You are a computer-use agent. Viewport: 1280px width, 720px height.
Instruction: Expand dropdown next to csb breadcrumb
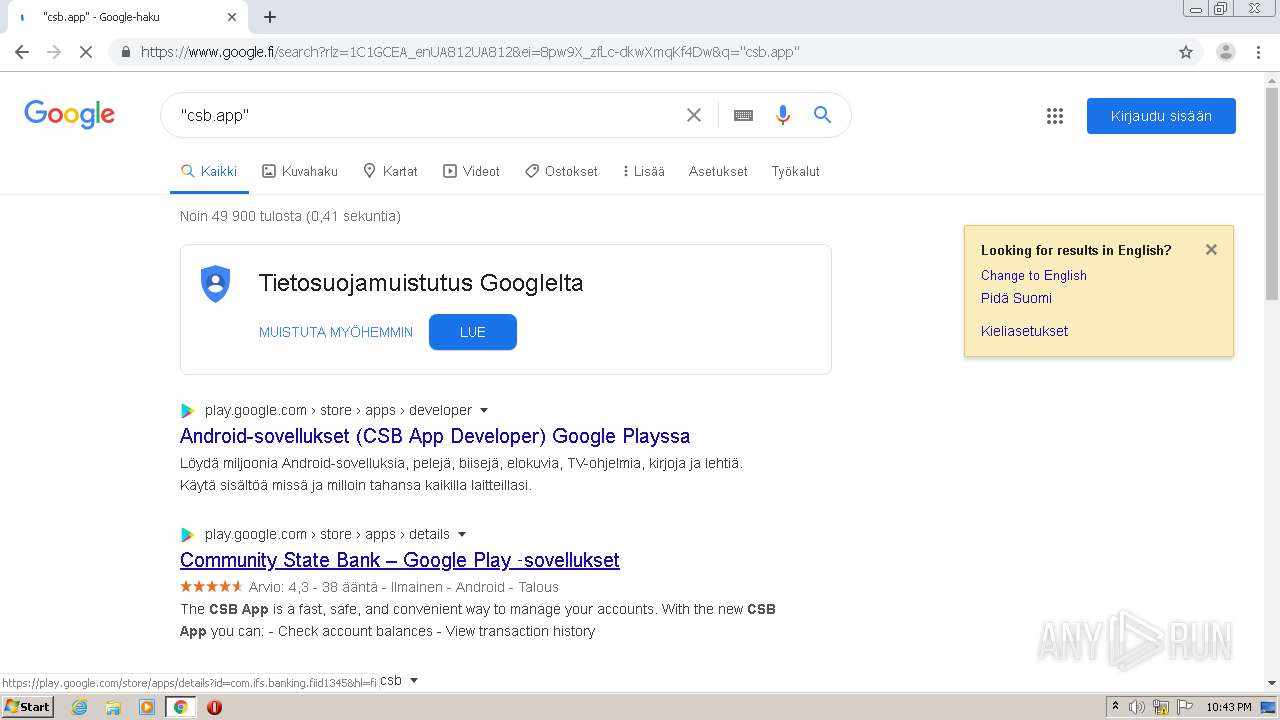[x=414, y=681]
